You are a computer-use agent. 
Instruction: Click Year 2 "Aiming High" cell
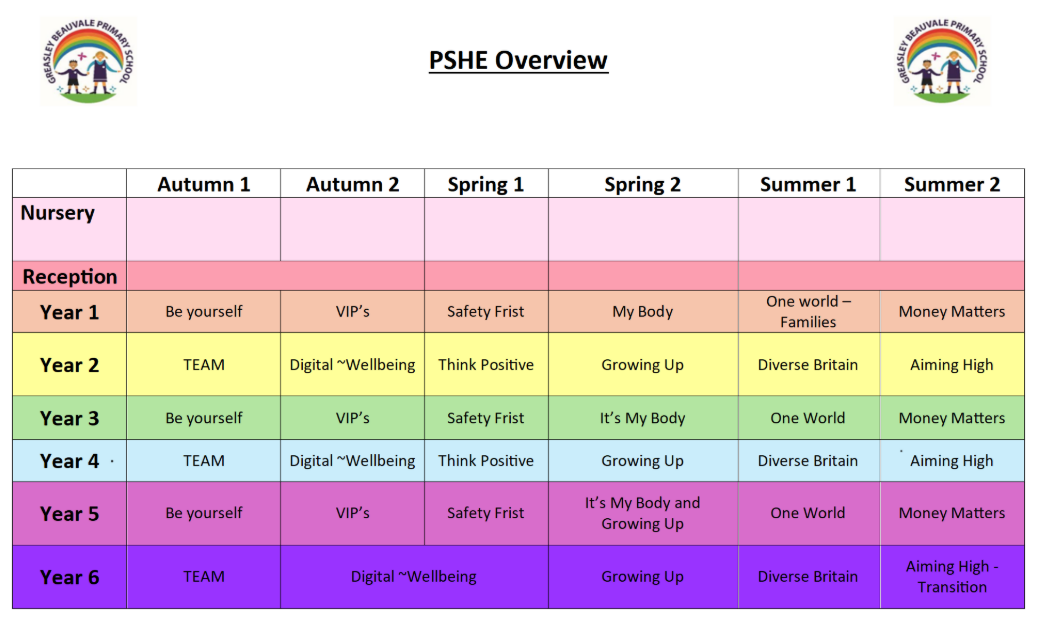[951, 365]
